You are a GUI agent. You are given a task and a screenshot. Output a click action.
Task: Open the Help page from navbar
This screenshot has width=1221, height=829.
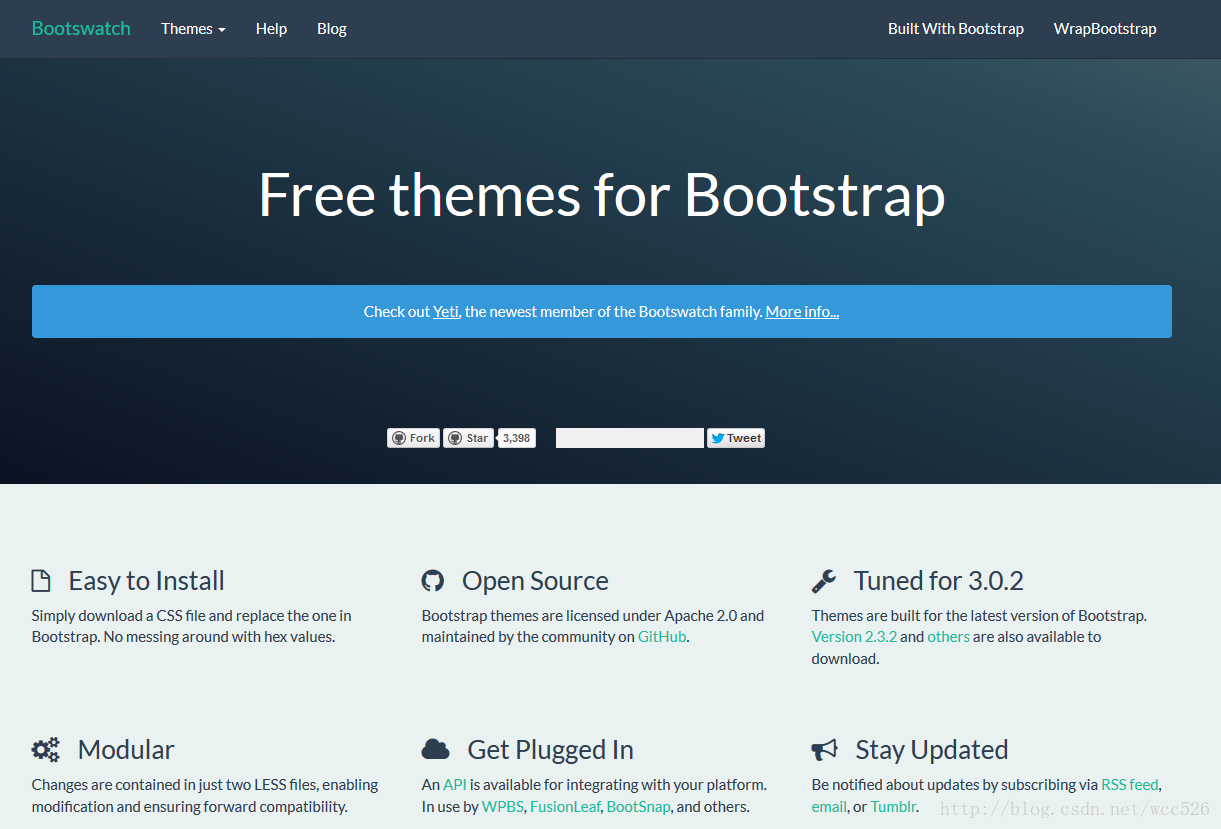[x=271, y=29]
